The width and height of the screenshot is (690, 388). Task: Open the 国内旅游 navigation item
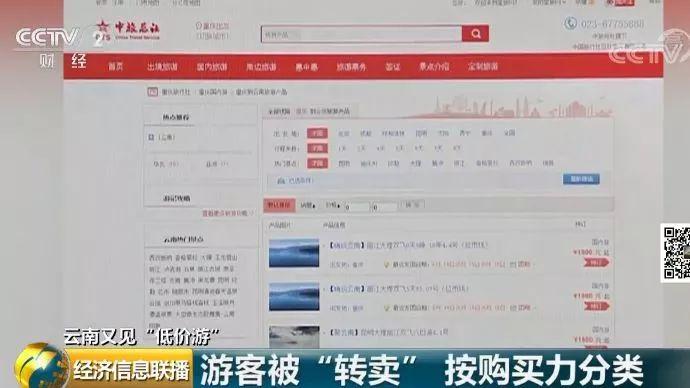pos(212,67)
